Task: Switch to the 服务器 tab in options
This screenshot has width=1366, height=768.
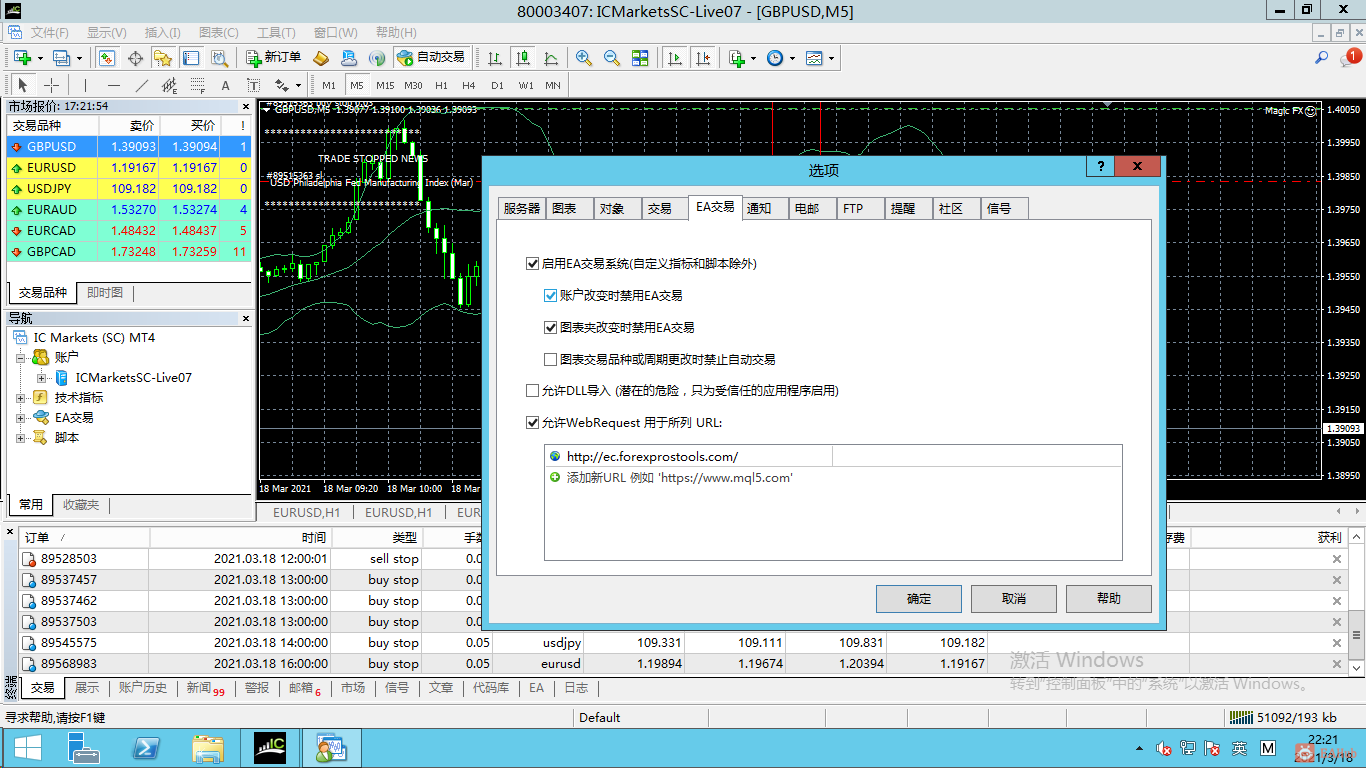Action: (521, 209)
